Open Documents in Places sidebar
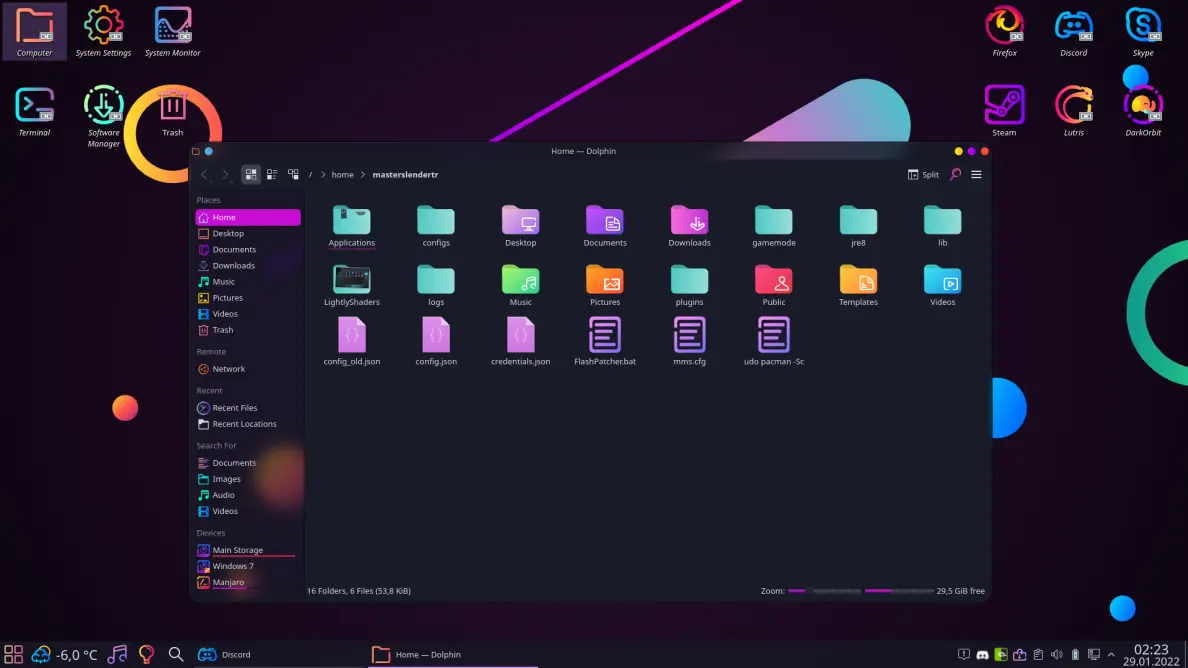This screenshot has height=668, width=1188. tap(248, 249)
